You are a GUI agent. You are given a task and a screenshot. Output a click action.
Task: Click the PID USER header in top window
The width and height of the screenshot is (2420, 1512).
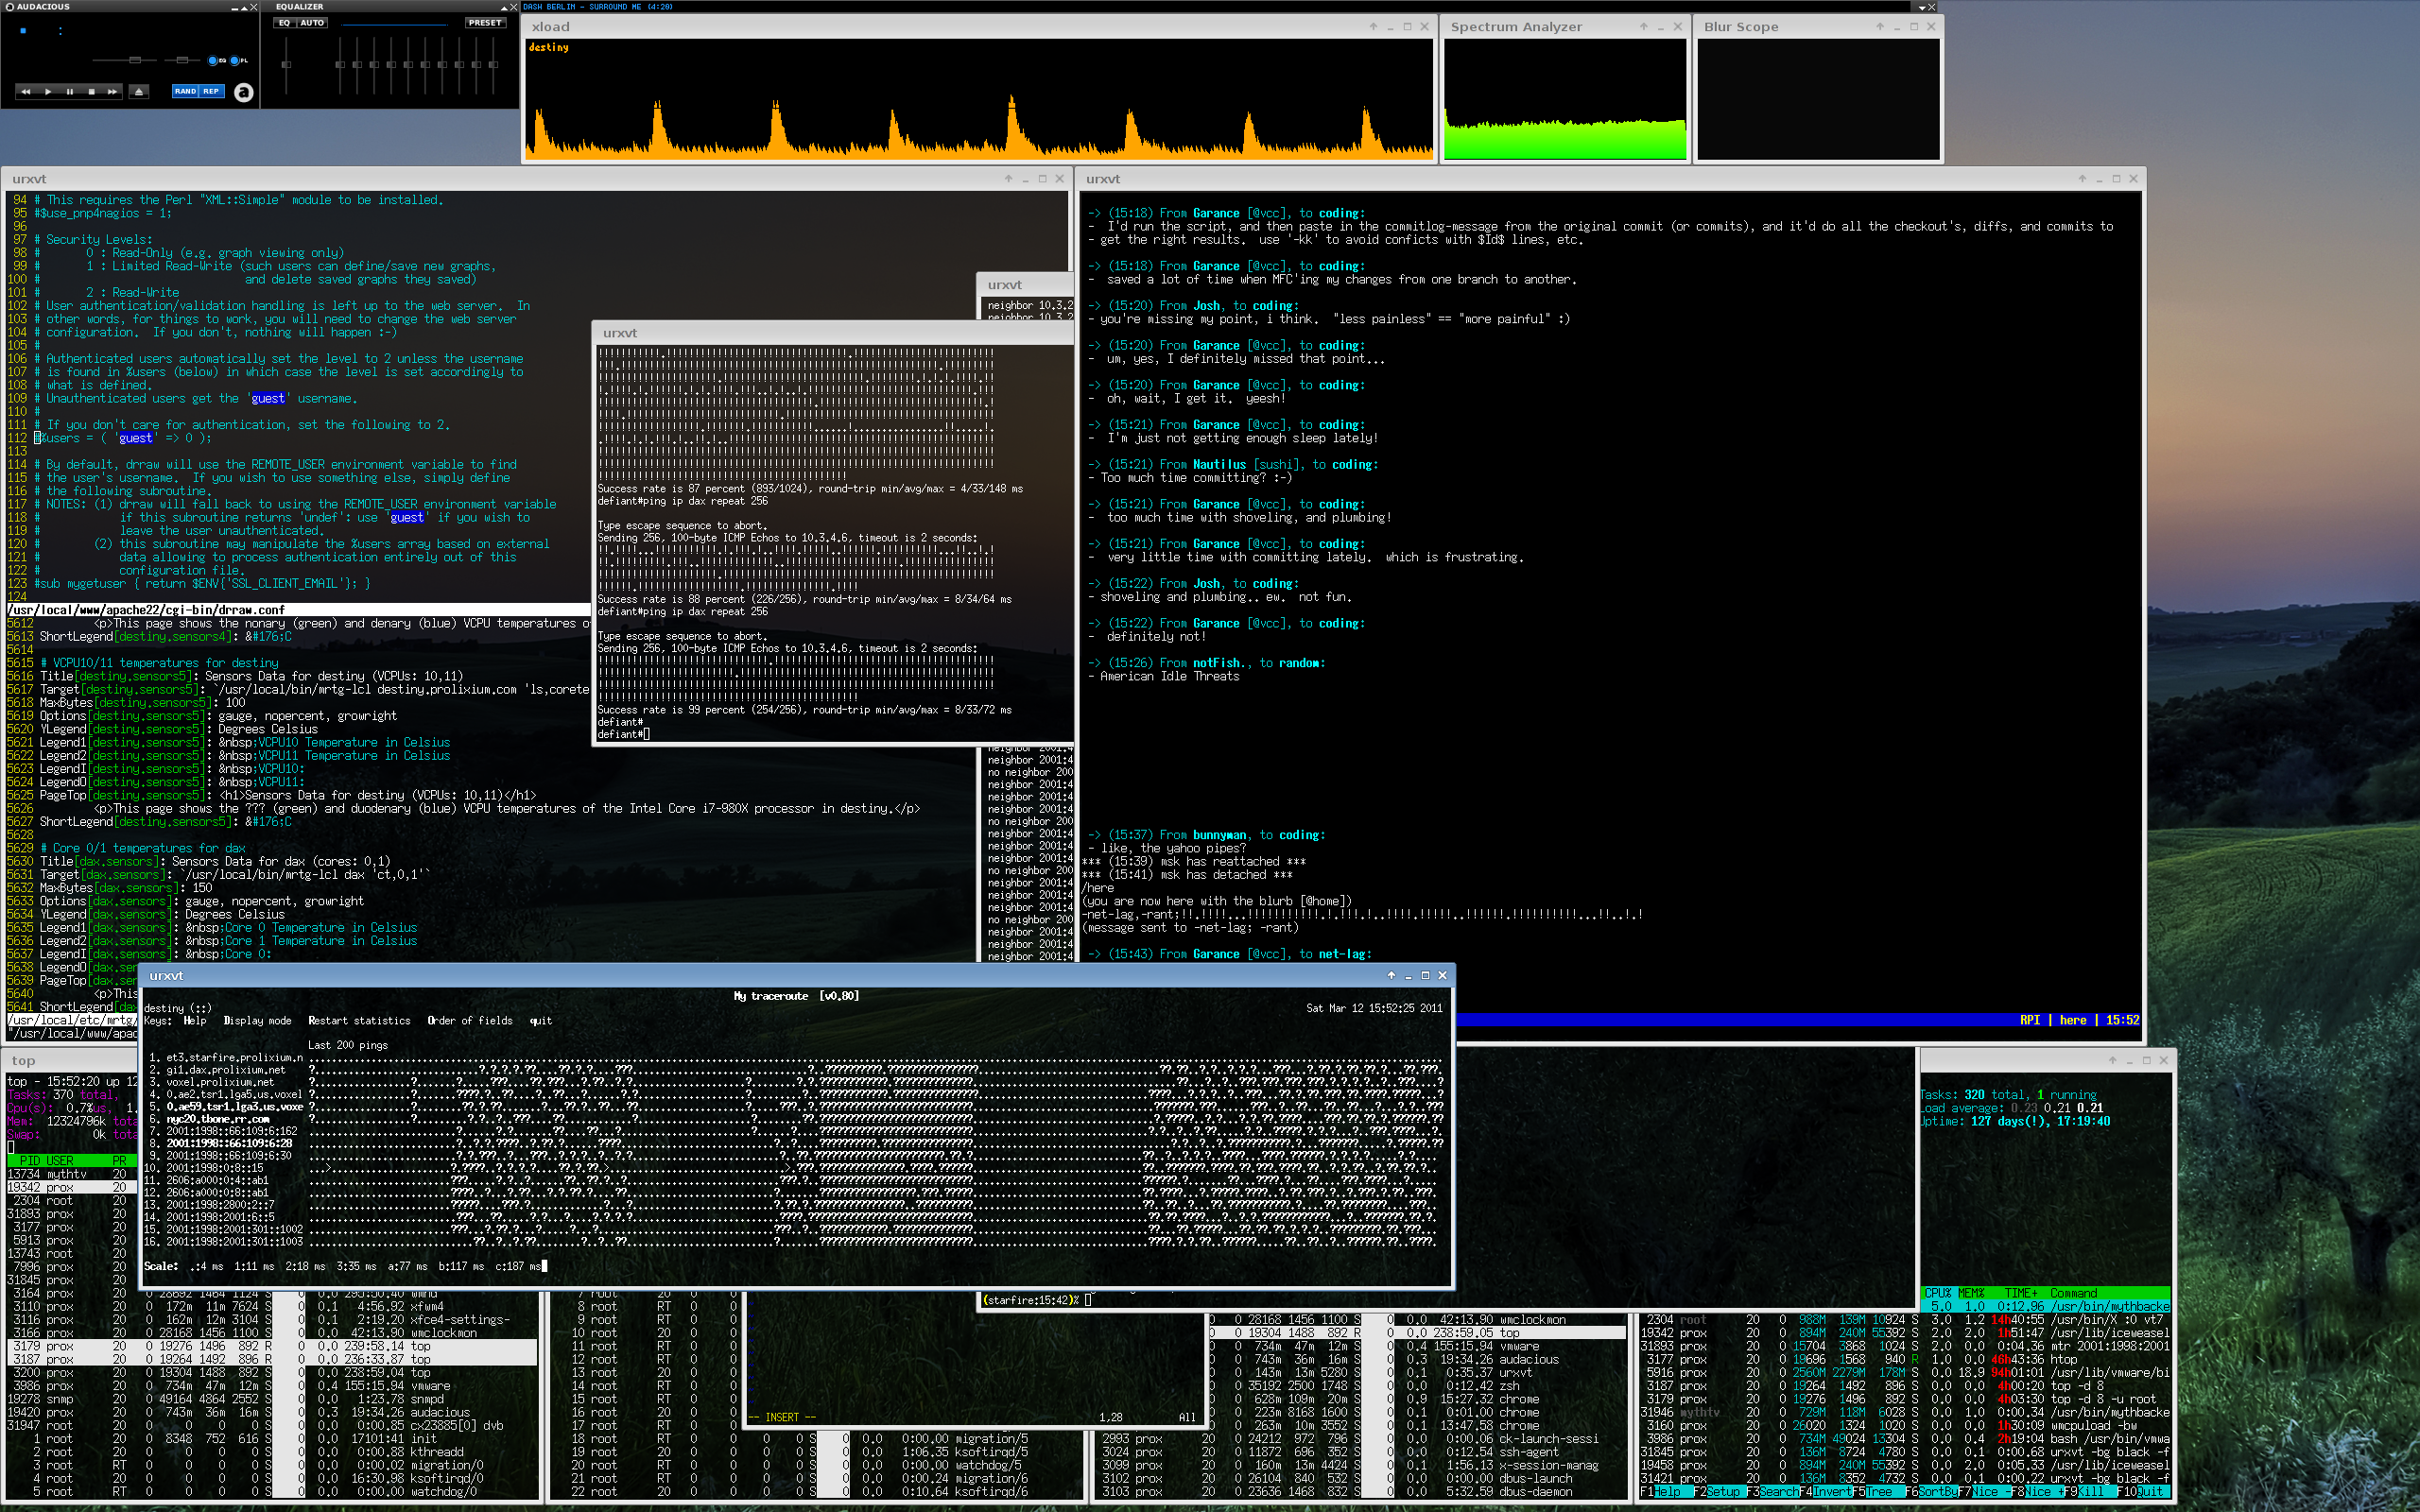point(72,1160)
